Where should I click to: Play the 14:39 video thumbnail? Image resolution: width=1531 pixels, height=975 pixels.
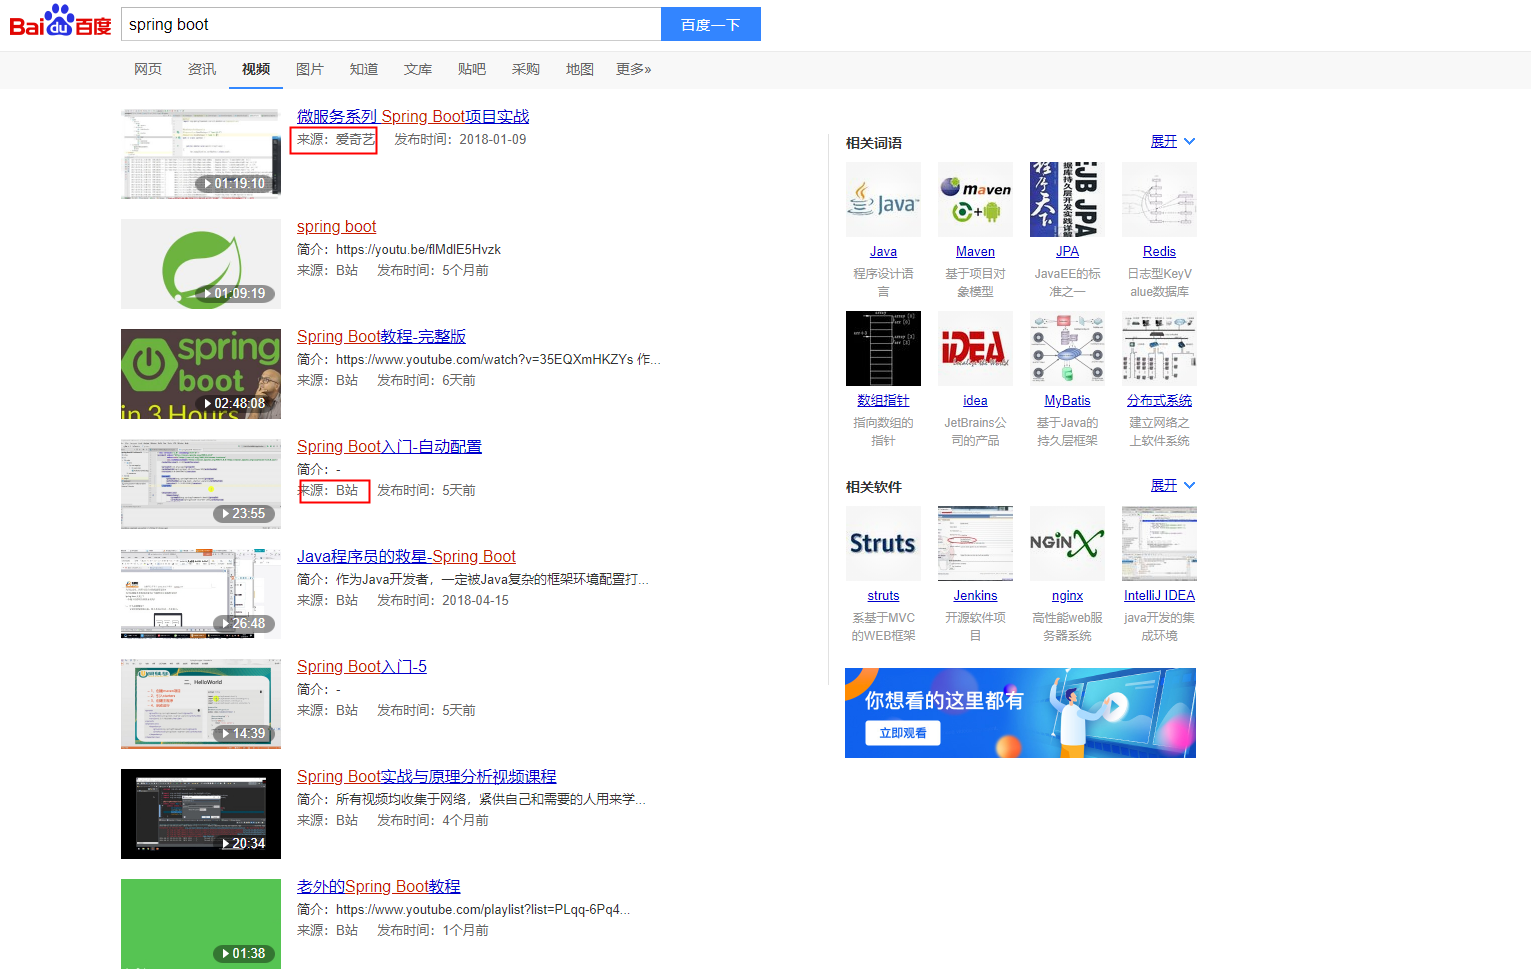click(x=201, y=704)
